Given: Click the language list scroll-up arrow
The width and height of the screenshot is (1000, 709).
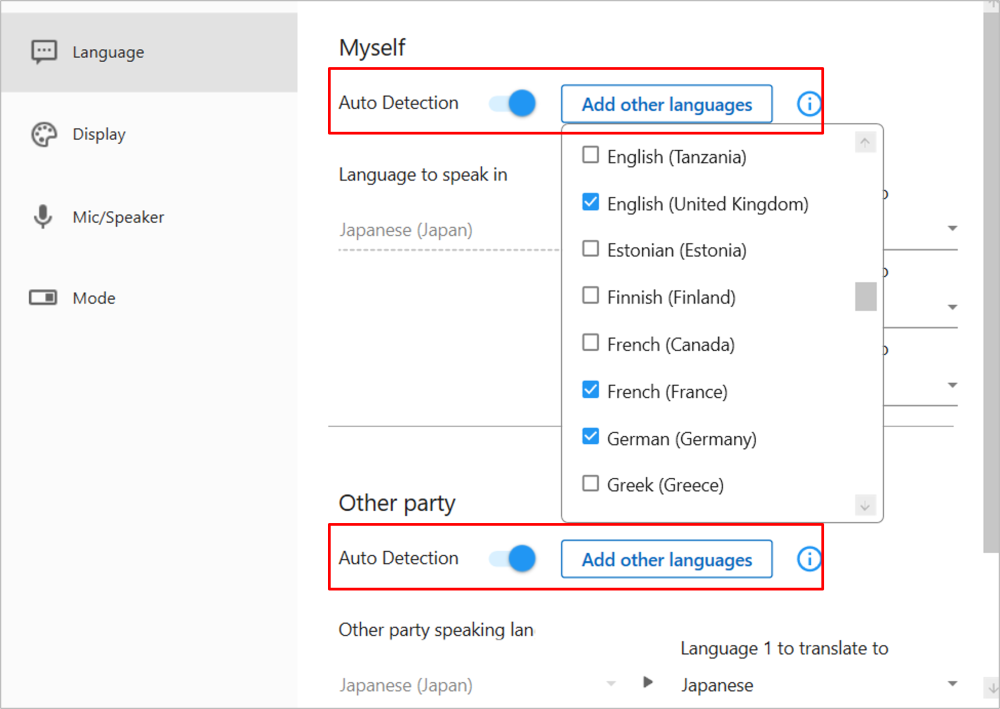Looking at the screenshot, I should (x=865, y=142).
